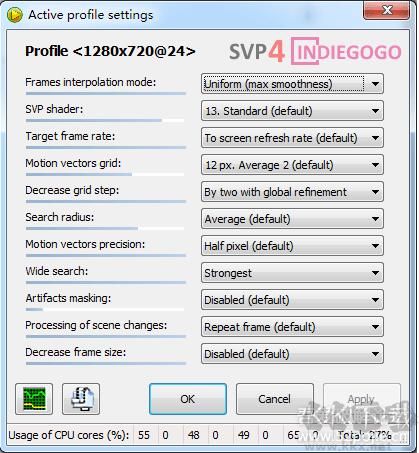
Task: Open the SVP shader dropdown
Action: point(292,111)
